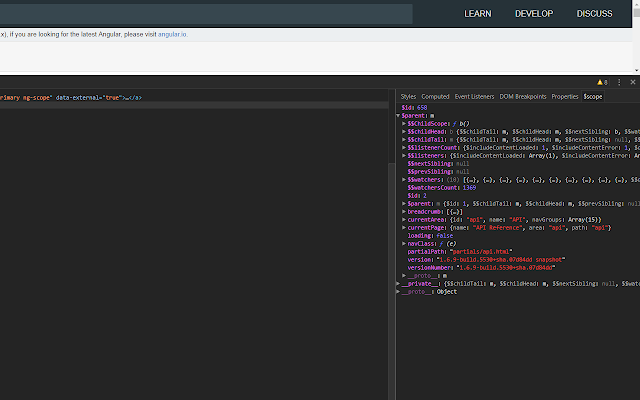
Task: Switch to the Styles tab
Action: pos(408,97)
